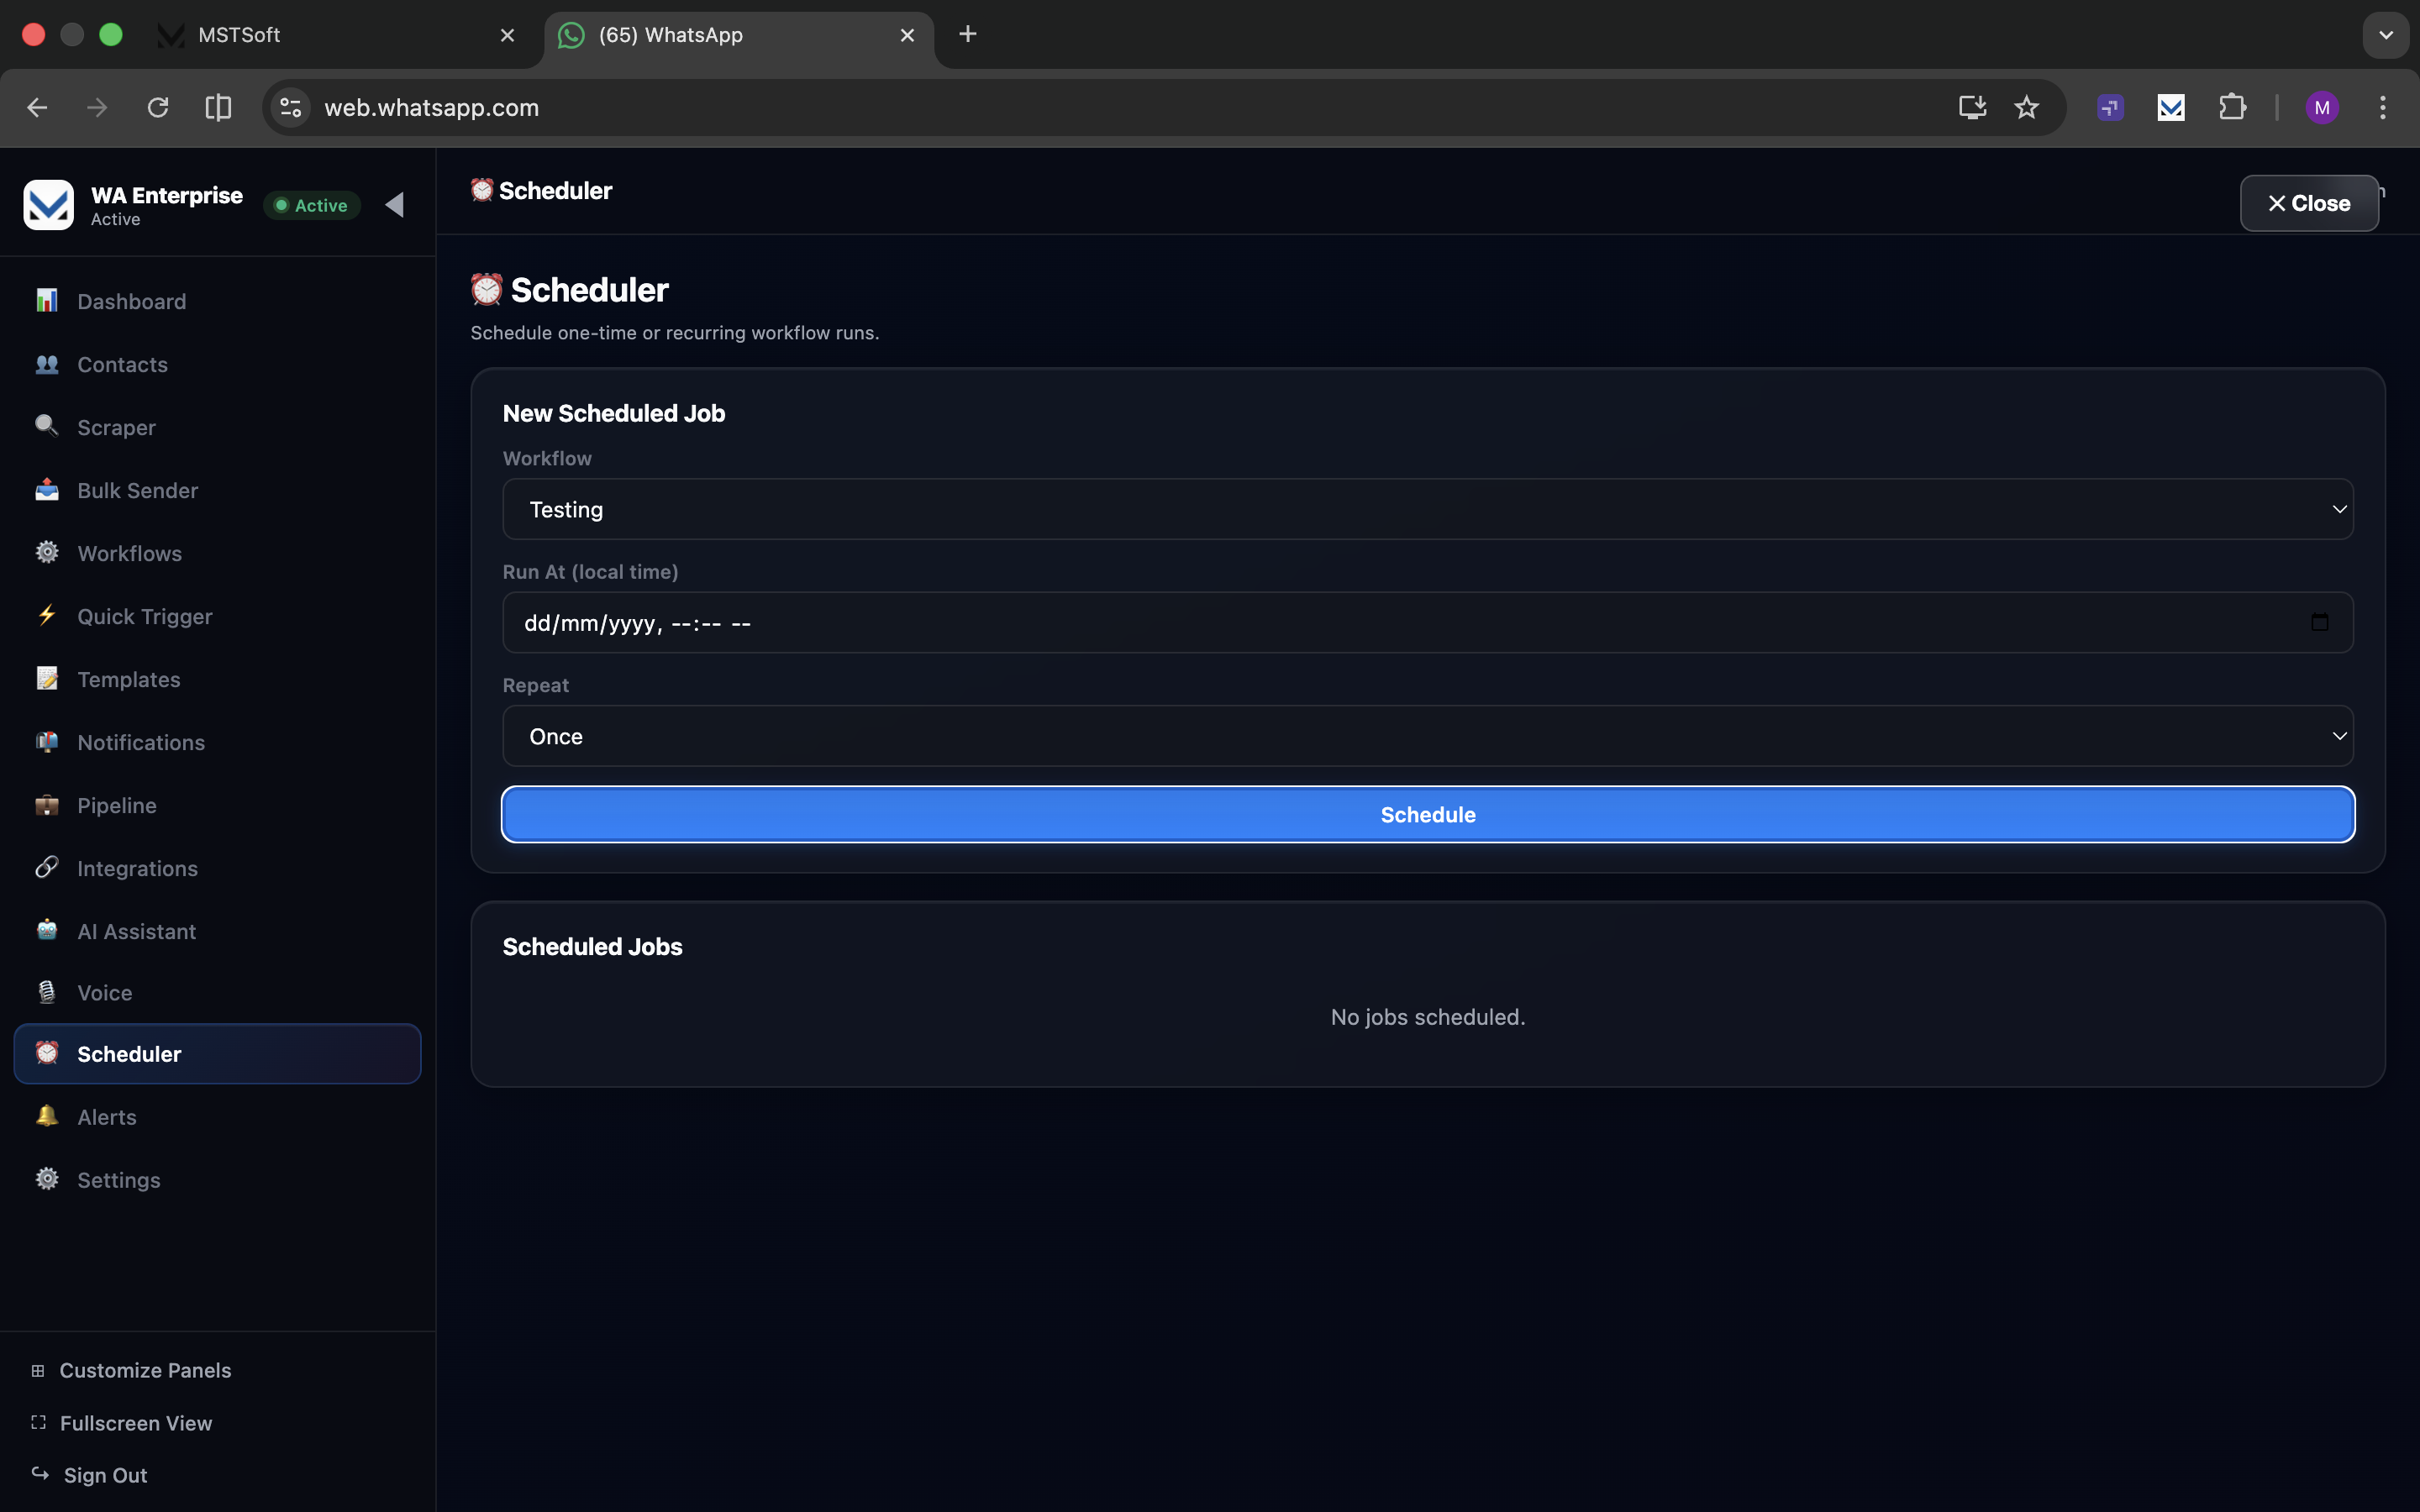Open the tab search chevron at top right
Image resolution: width=2420 pixels, height=1512 pixels.
pyautogui.click(x=2385, y=35)
